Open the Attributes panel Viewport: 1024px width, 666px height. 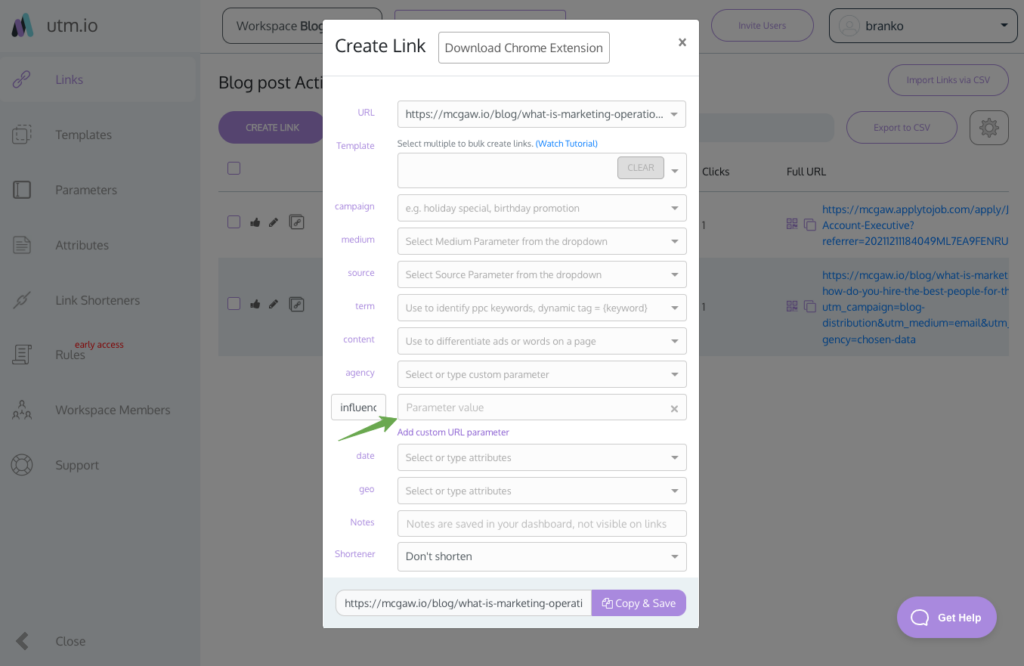pyautogui.click(x=85, y=244)
